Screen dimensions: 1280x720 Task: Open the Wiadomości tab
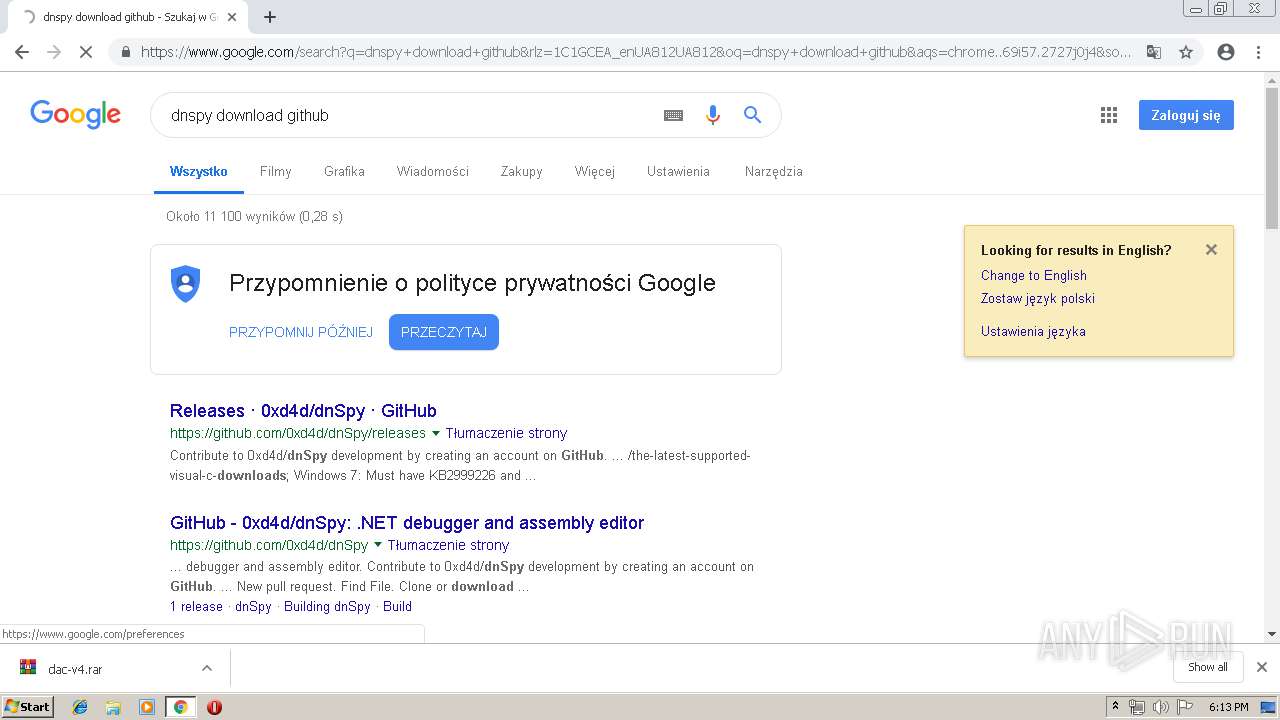[x=433, y=171]
